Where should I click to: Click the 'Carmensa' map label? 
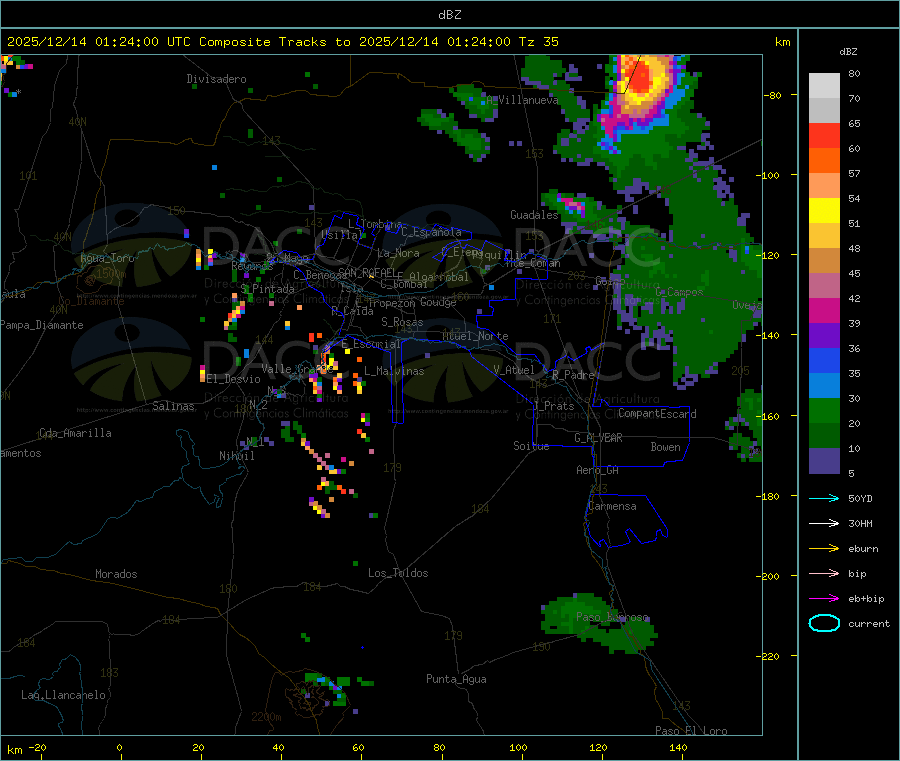point(612,507)
